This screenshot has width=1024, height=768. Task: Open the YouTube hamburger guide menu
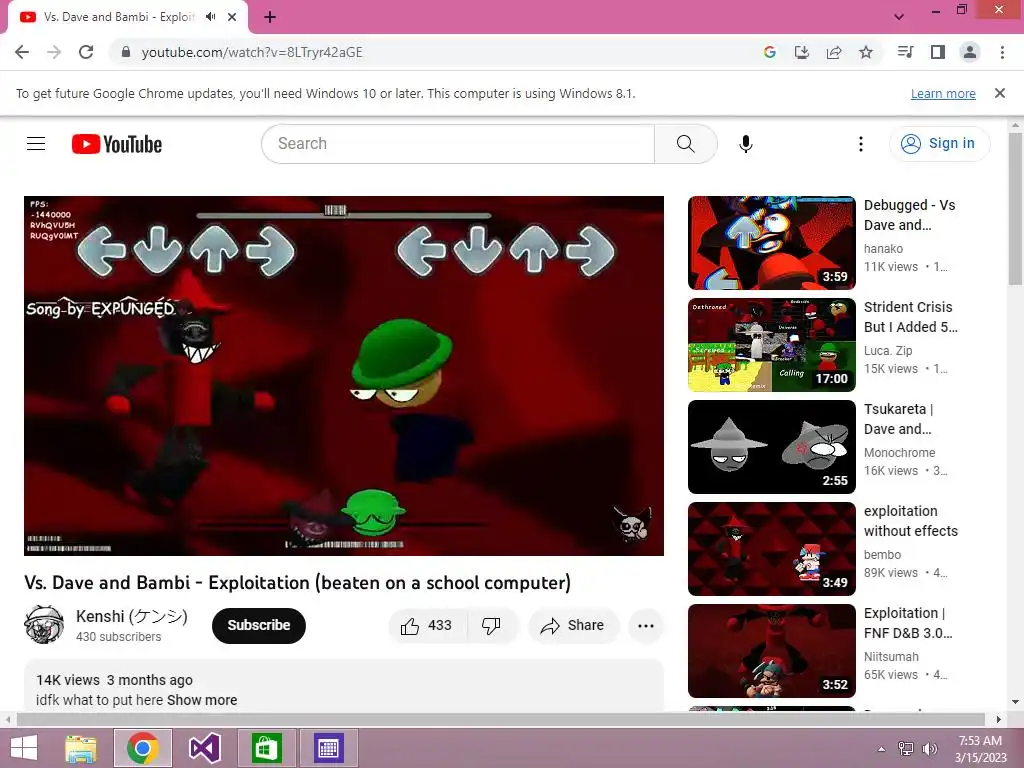(x=36, y=143)
